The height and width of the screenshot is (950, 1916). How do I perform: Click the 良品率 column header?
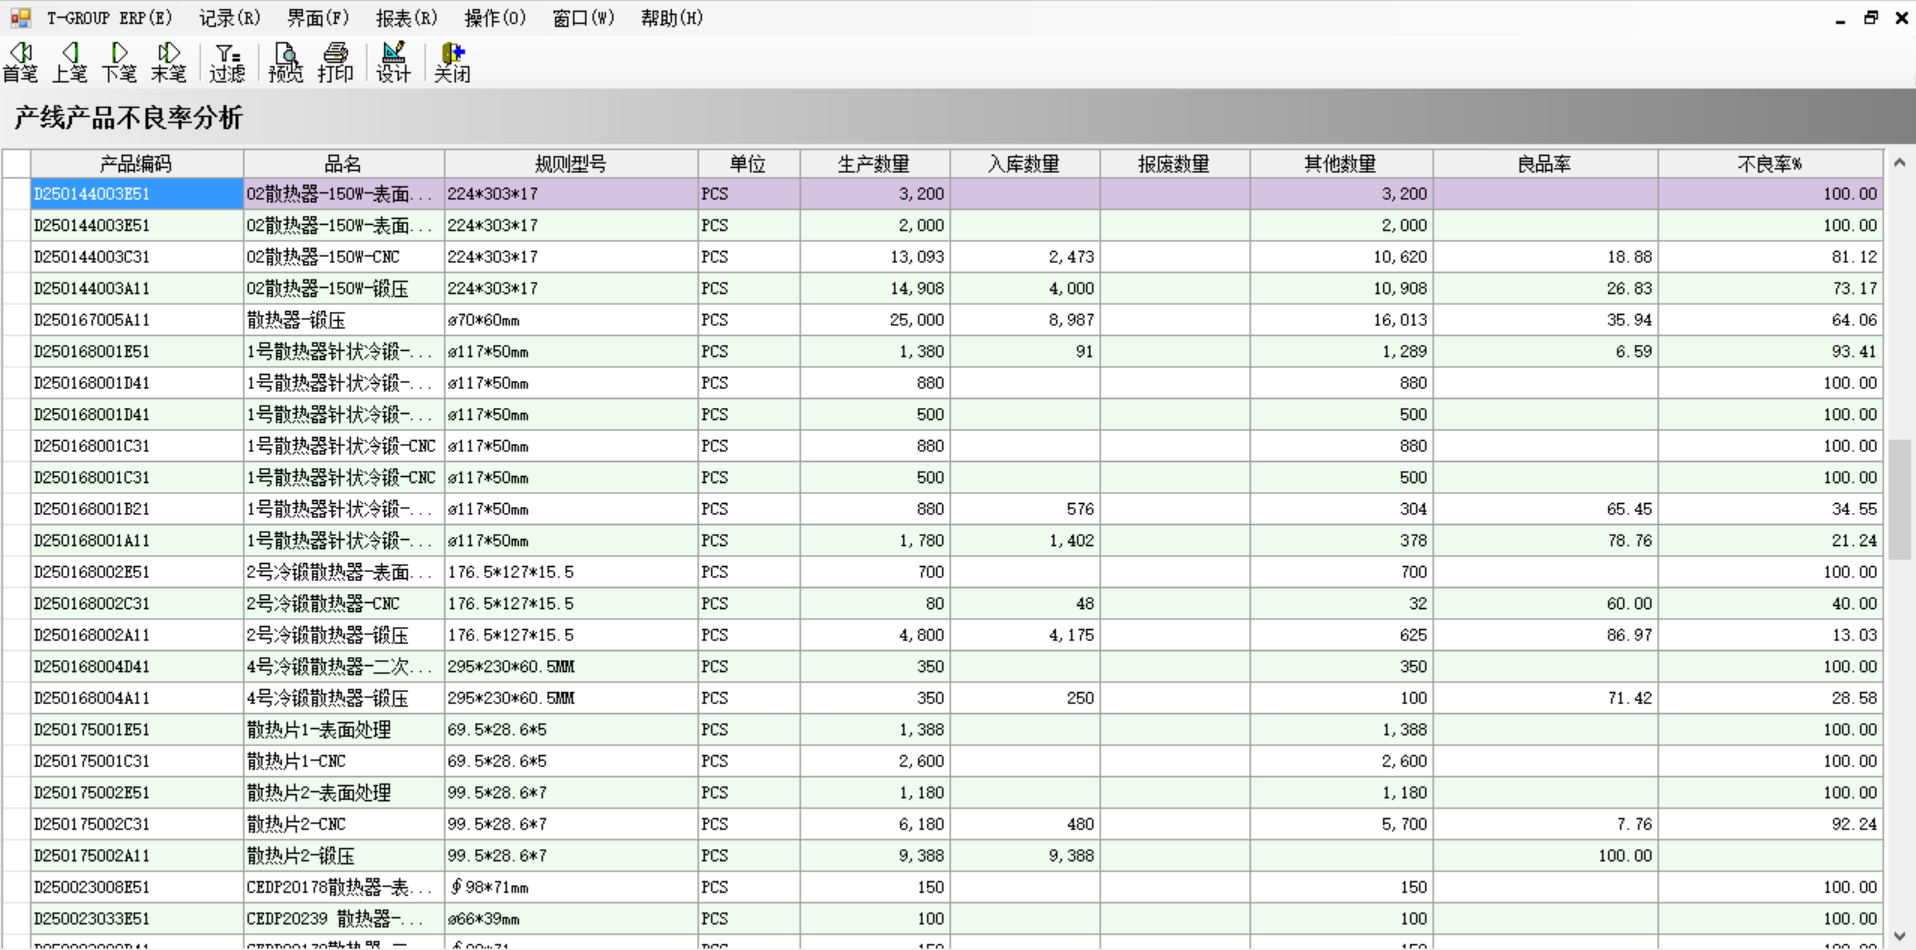(1545, 164)
